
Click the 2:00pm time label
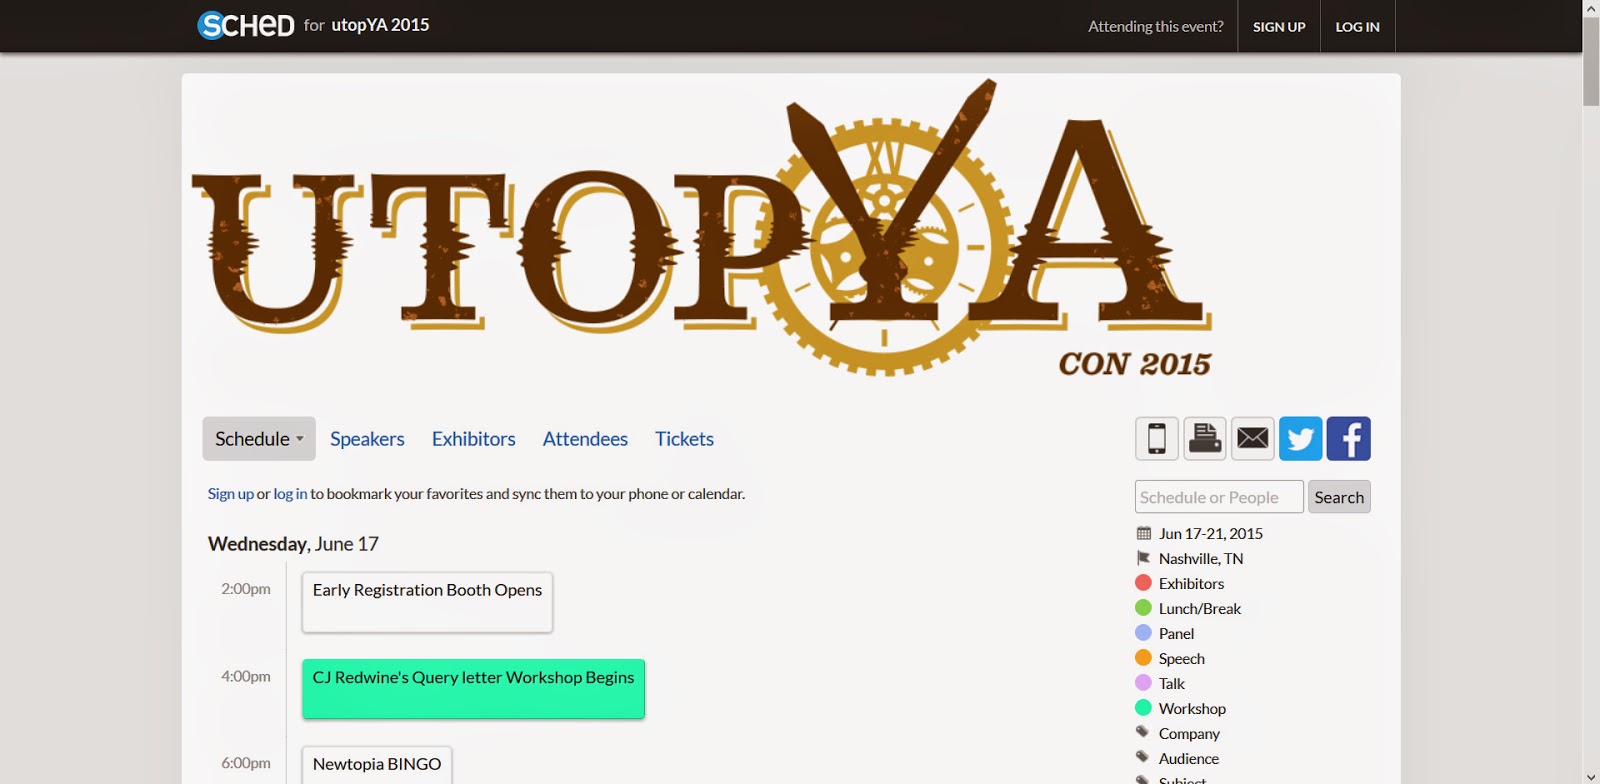tap(246, 589)
